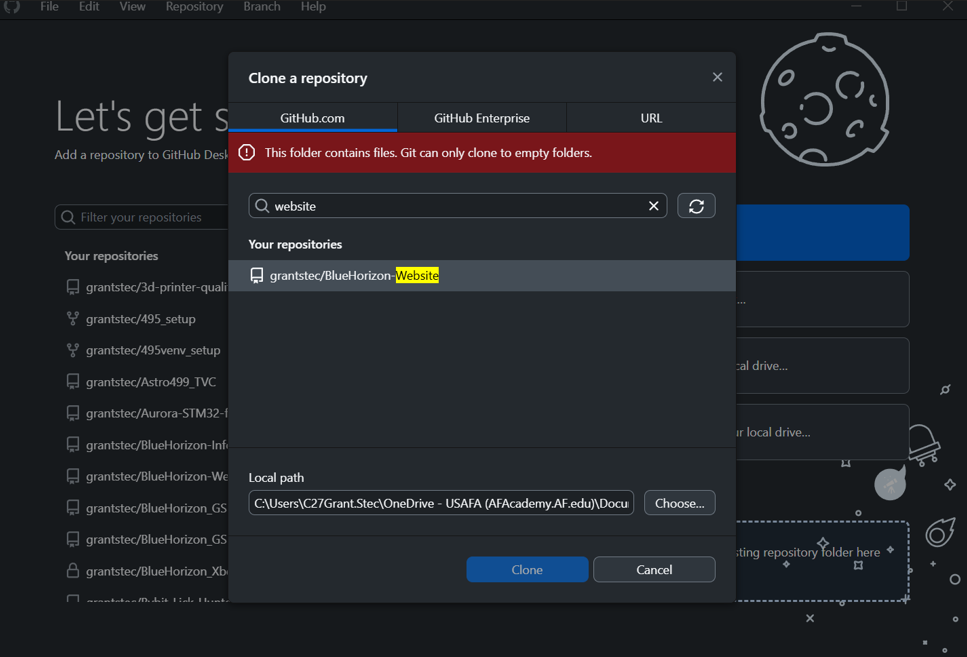Viewport: 967px width, 657px height.
Task: Select grantstec/495_setup forked repository
Action: pyautogui.click(x=147, y=319)
